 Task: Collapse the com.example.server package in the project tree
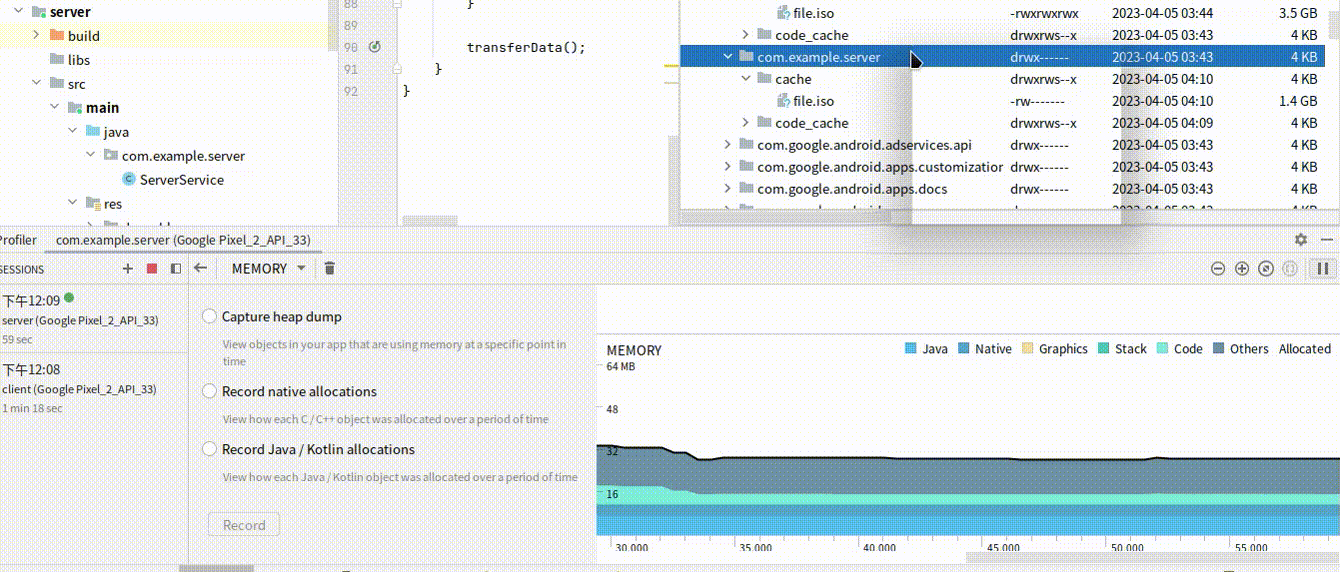tap(89, 156)
